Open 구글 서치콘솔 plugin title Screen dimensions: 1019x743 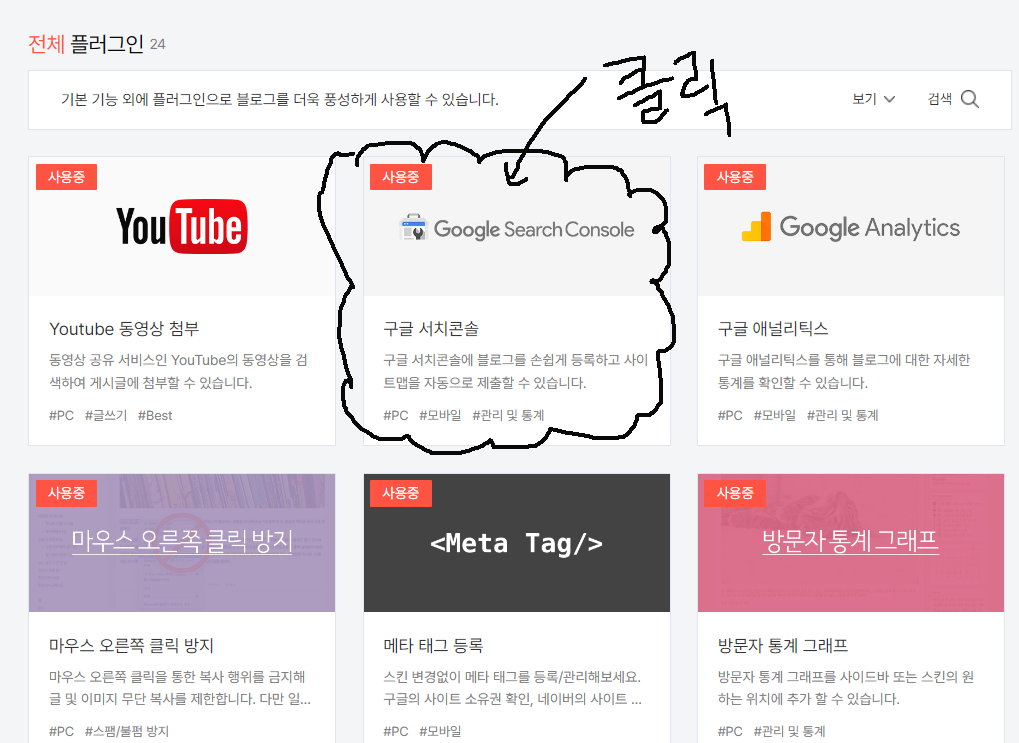[431, 329]
